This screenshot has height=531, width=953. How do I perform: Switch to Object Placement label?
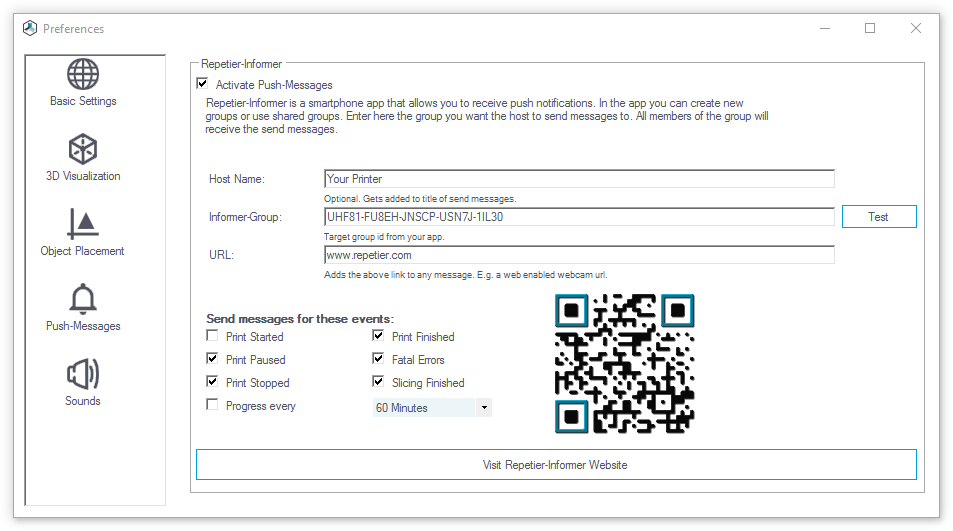click(x=82, y=251)
